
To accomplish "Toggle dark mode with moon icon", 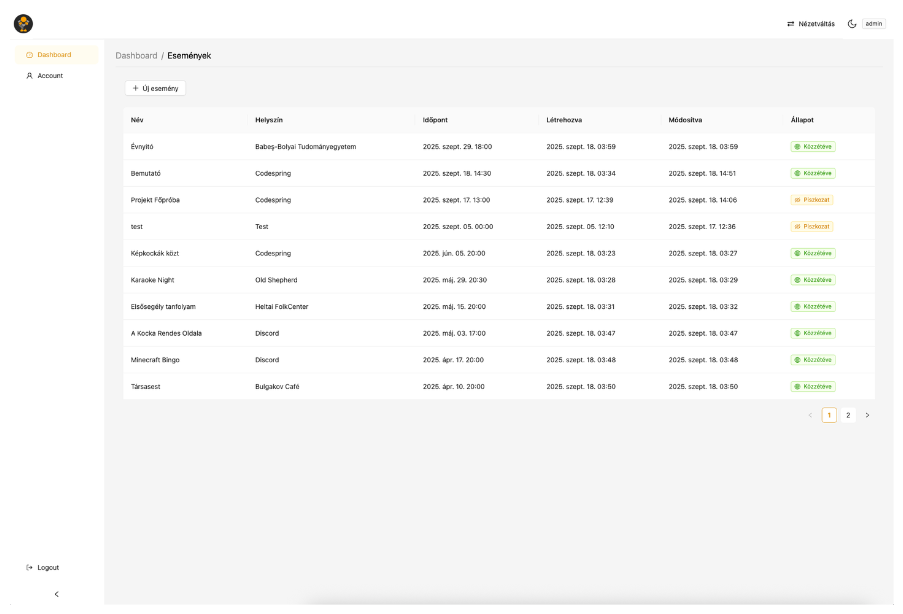I will click(x=852, y=23).
